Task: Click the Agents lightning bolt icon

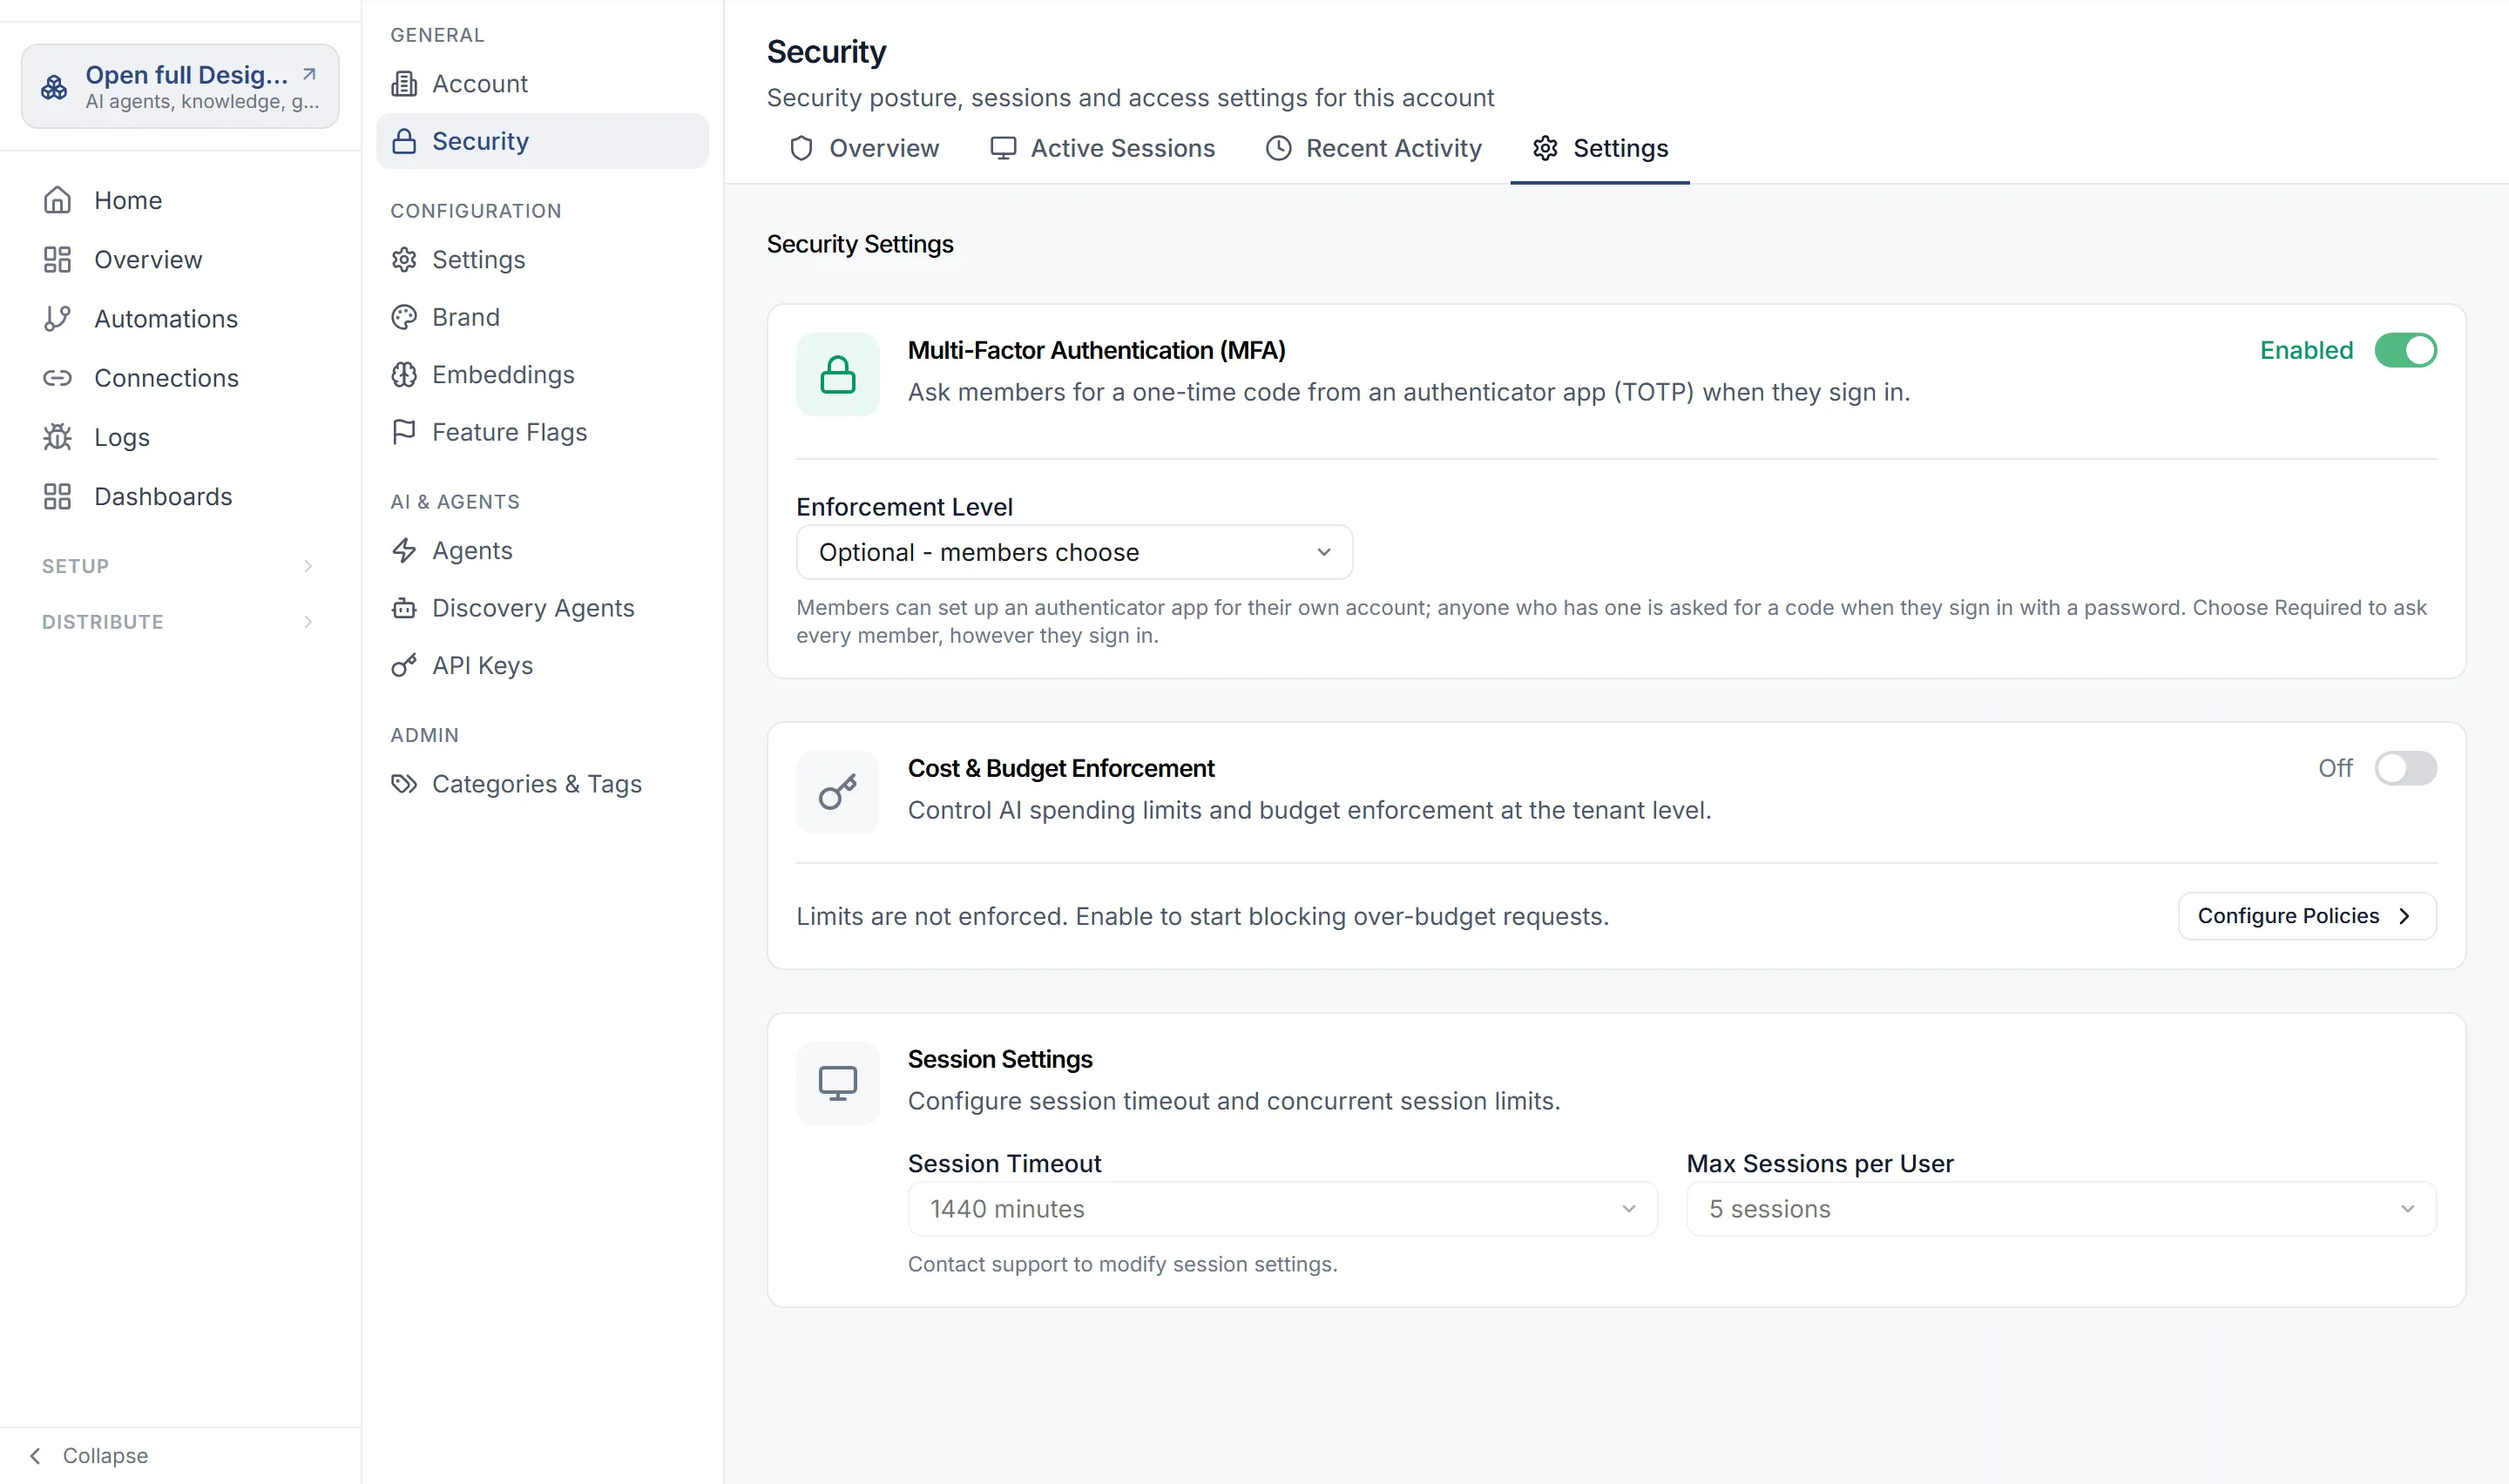Action: click(x=404, y=550)
